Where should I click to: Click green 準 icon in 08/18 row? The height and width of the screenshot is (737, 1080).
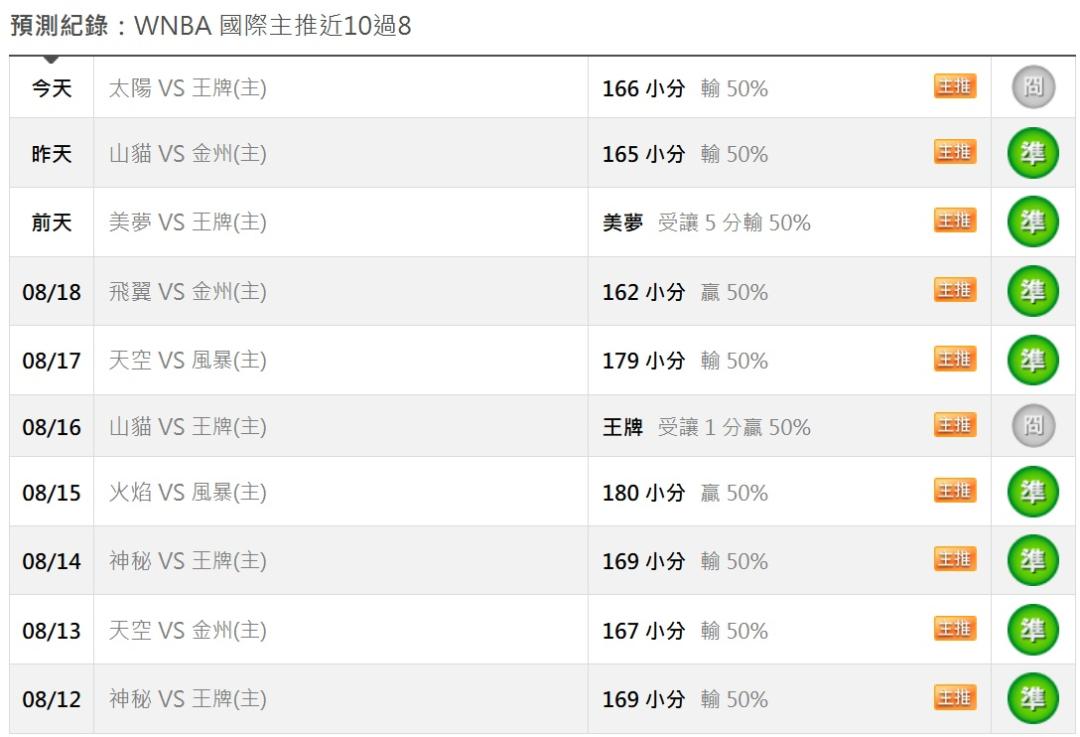pos(1032,291)
